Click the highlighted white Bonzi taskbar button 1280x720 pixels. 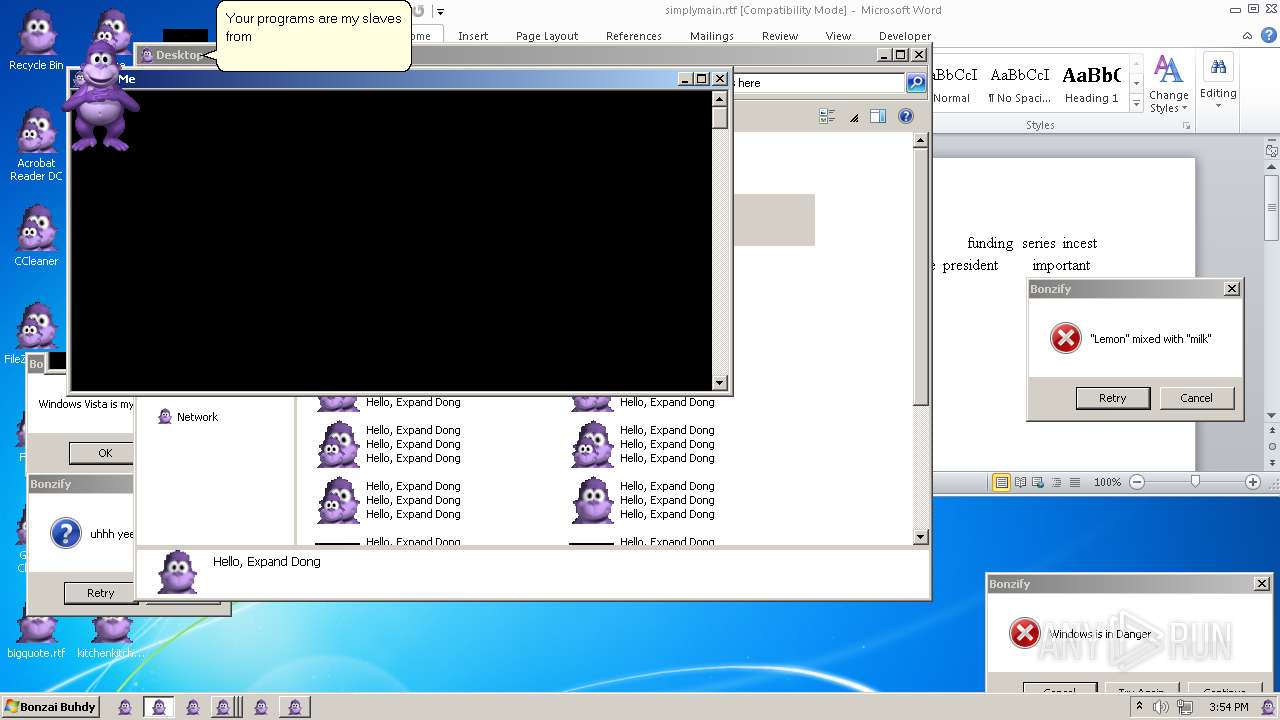(159, 707)
